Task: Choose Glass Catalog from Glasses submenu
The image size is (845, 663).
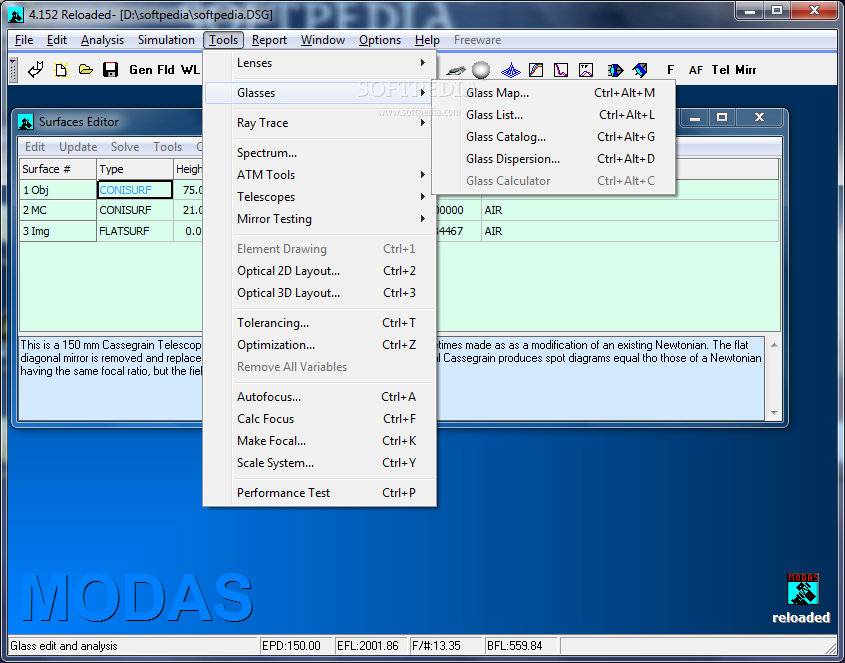Action: coord(553,137)
